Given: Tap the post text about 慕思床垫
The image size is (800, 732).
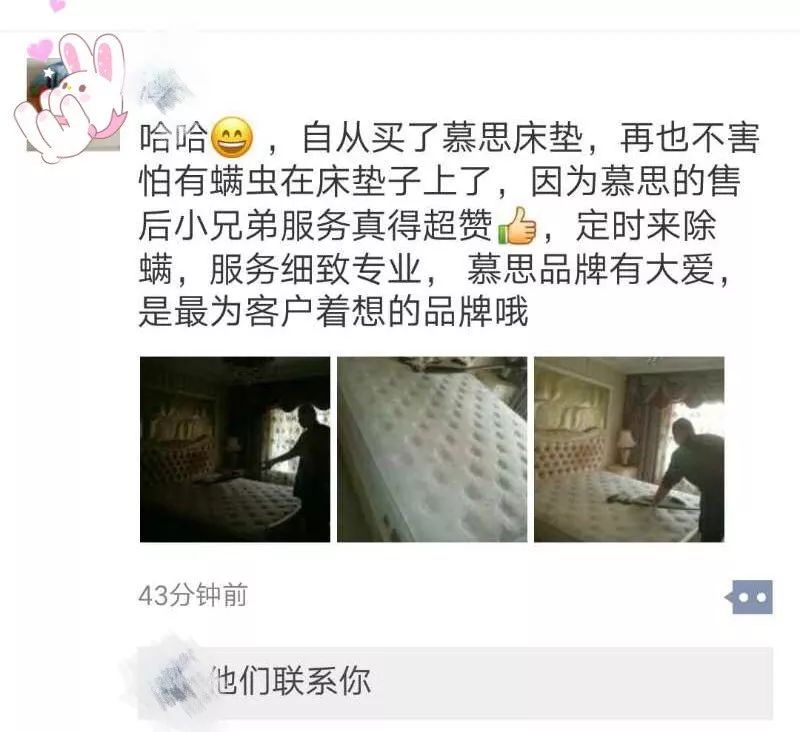Looking at the screenshot, I should (449, 225).
